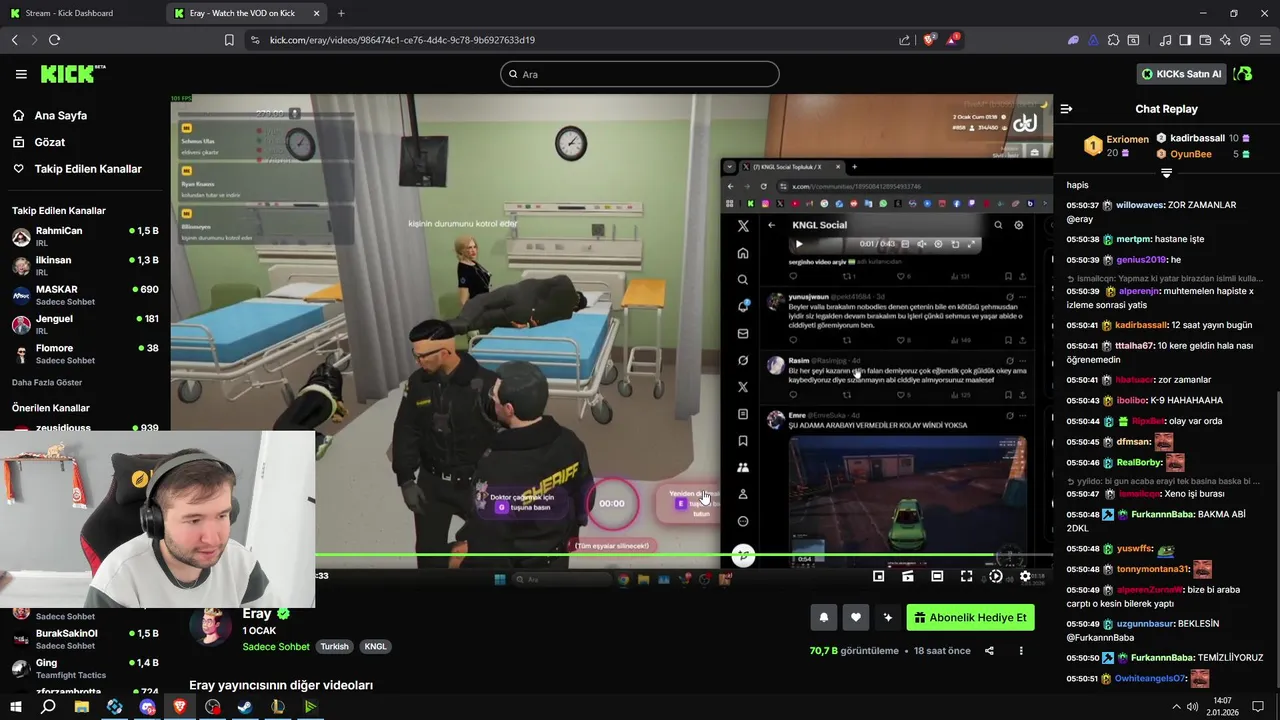Click Abonelik Hediye Et button
Image resolution: width=1280 pixels, height=720 pixels.
tap(970, 618)
